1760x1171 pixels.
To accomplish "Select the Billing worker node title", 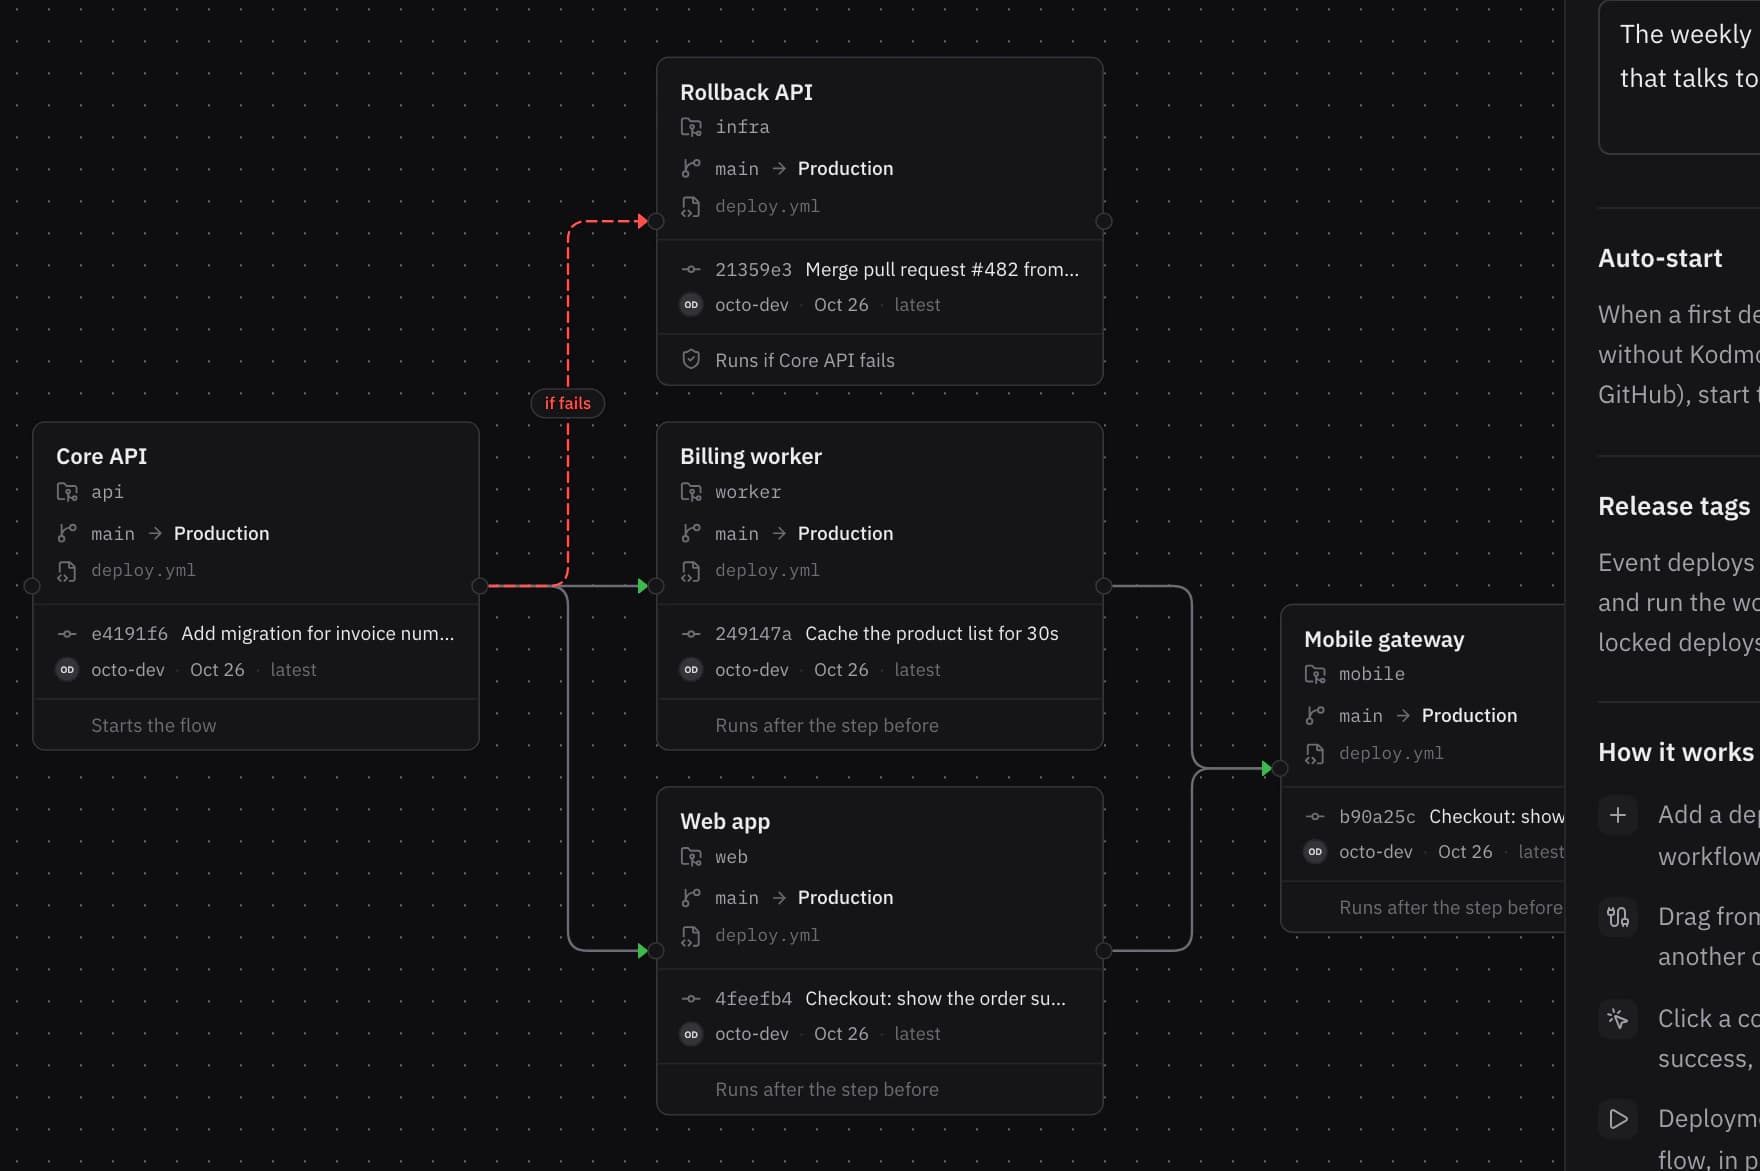I will point(751,456).
